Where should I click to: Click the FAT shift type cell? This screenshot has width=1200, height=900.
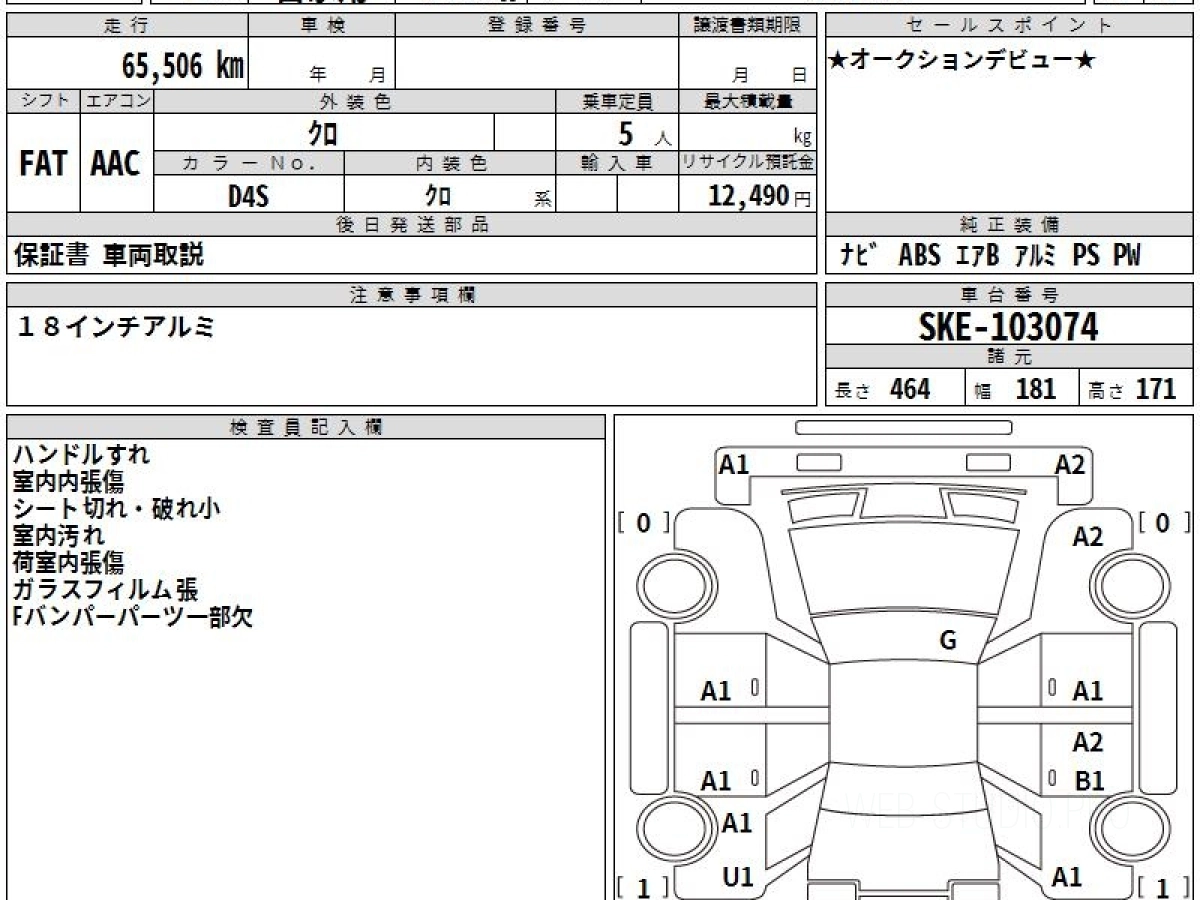pyautogui.click(x=43, y=164)
